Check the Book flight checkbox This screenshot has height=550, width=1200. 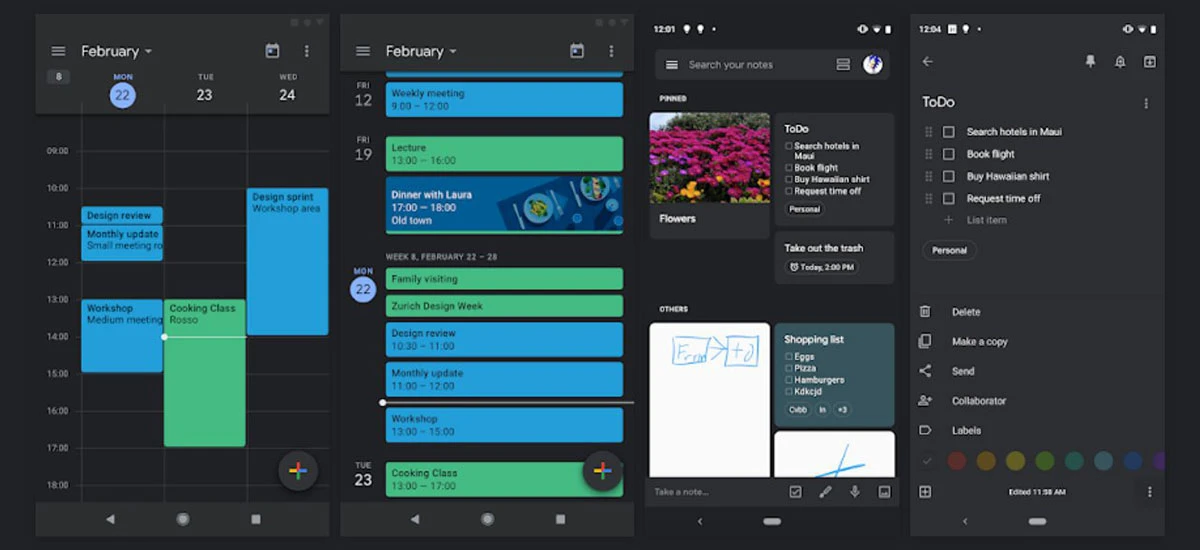tap(949, 154)
